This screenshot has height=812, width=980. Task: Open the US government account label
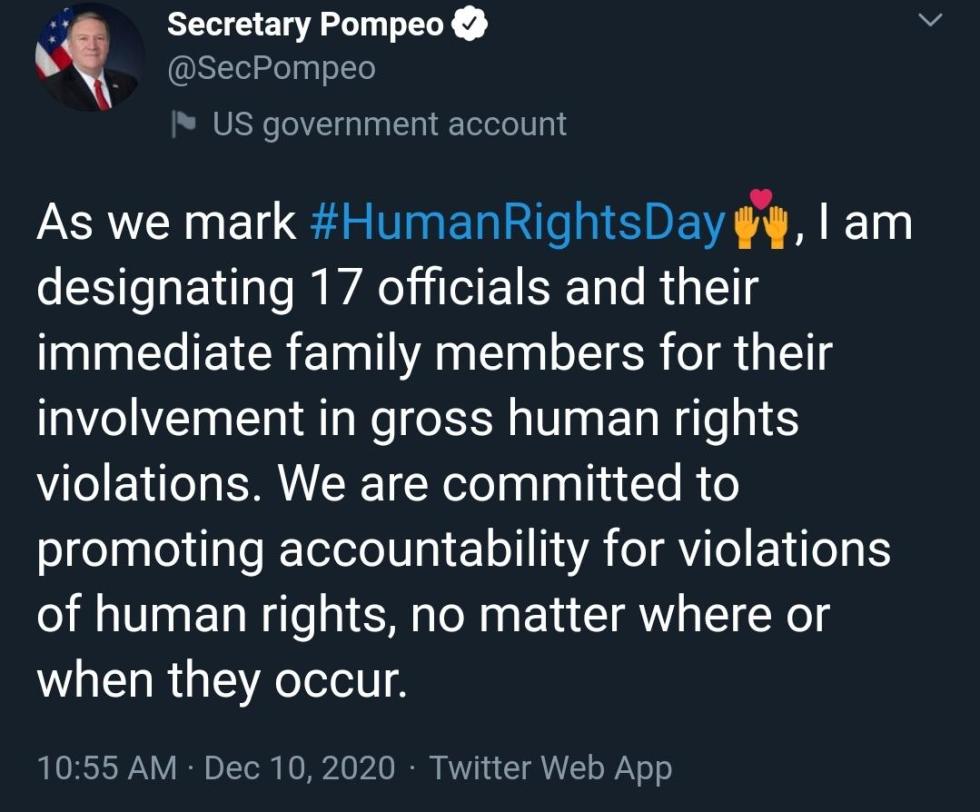[x=389, y=124]
